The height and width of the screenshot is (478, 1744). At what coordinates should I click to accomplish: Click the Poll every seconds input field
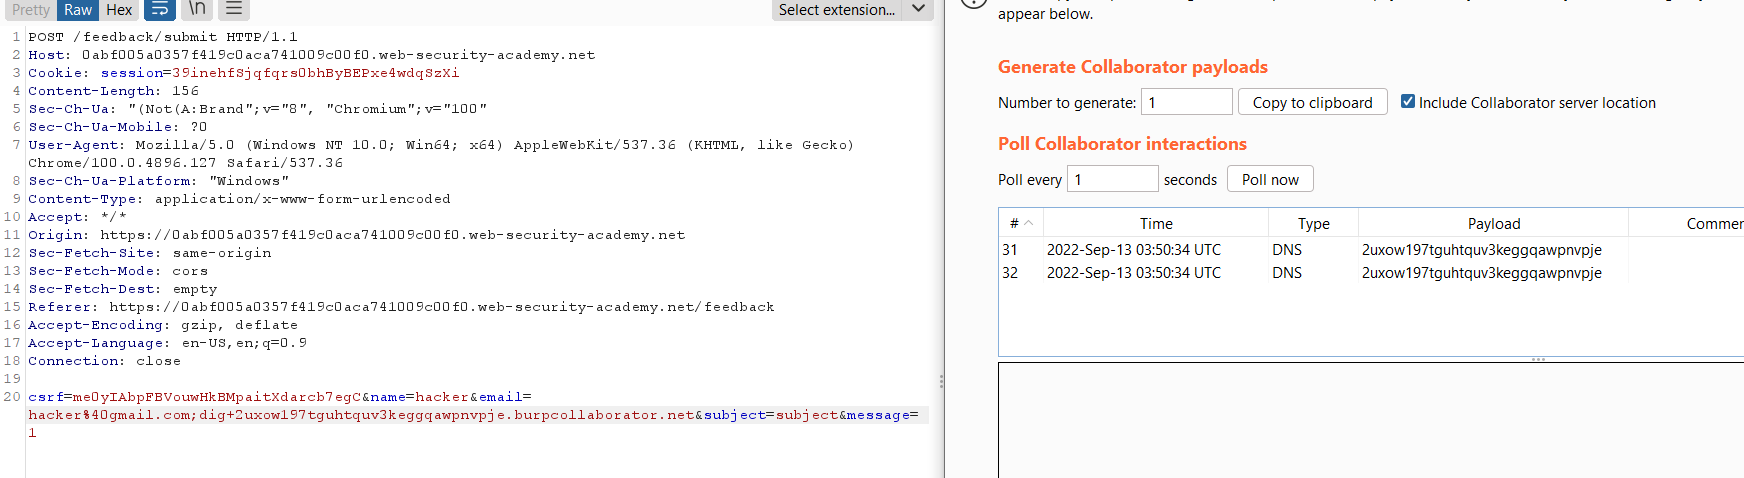pyautogui.click(x=1113, y=179)
